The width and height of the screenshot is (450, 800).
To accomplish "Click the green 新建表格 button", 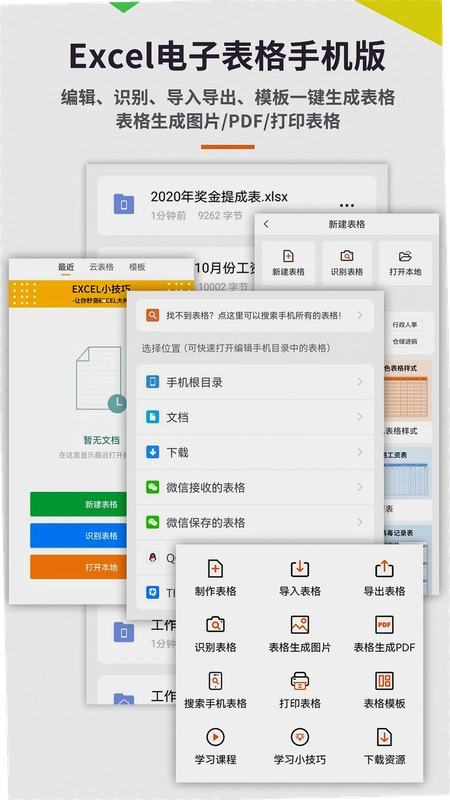I will pos(79,504).
